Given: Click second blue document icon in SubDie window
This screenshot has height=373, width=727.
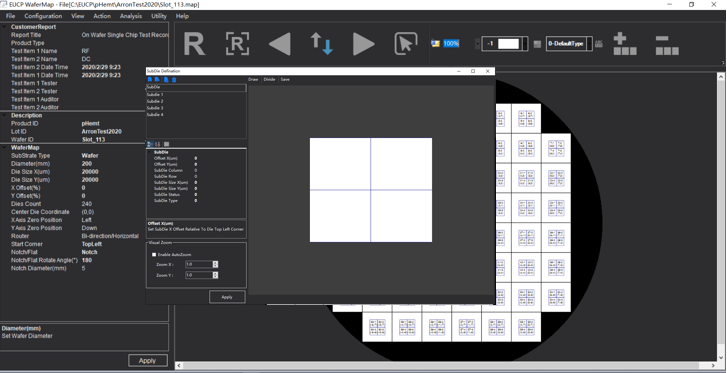Looking at the screenshot, I should tap(157, 80).
